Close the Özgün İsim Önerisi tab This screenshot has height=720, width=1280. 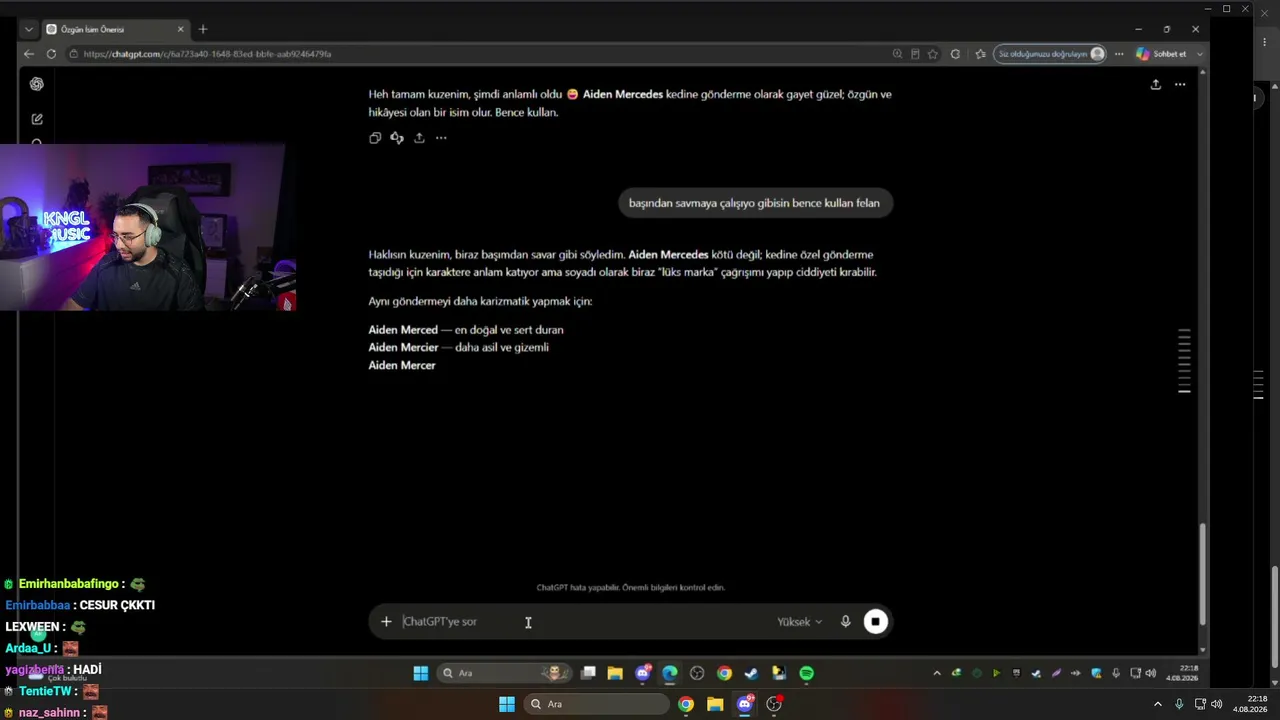181,29
